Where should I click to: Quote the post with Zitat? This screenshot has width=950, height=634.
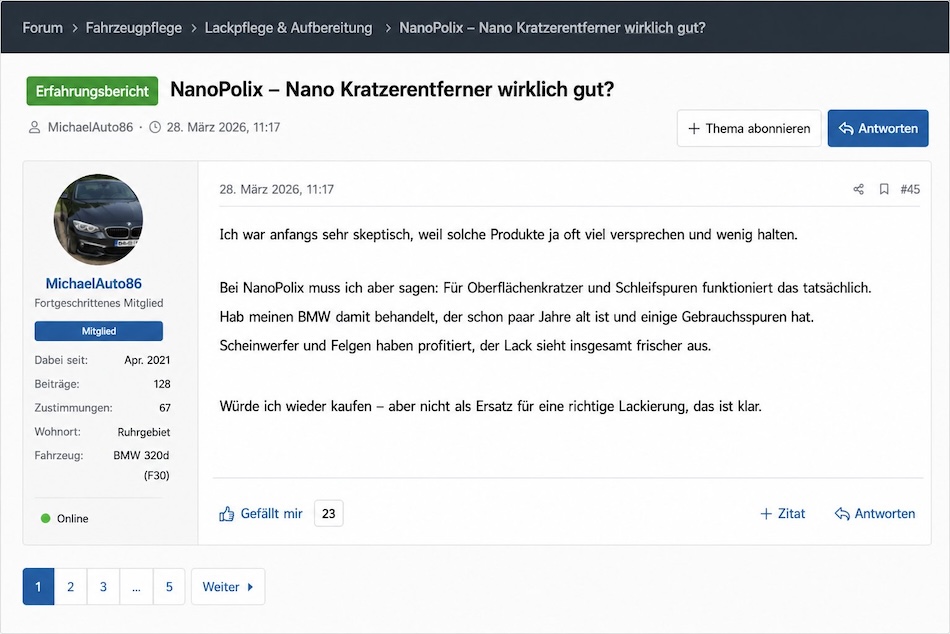coord(783,513)
